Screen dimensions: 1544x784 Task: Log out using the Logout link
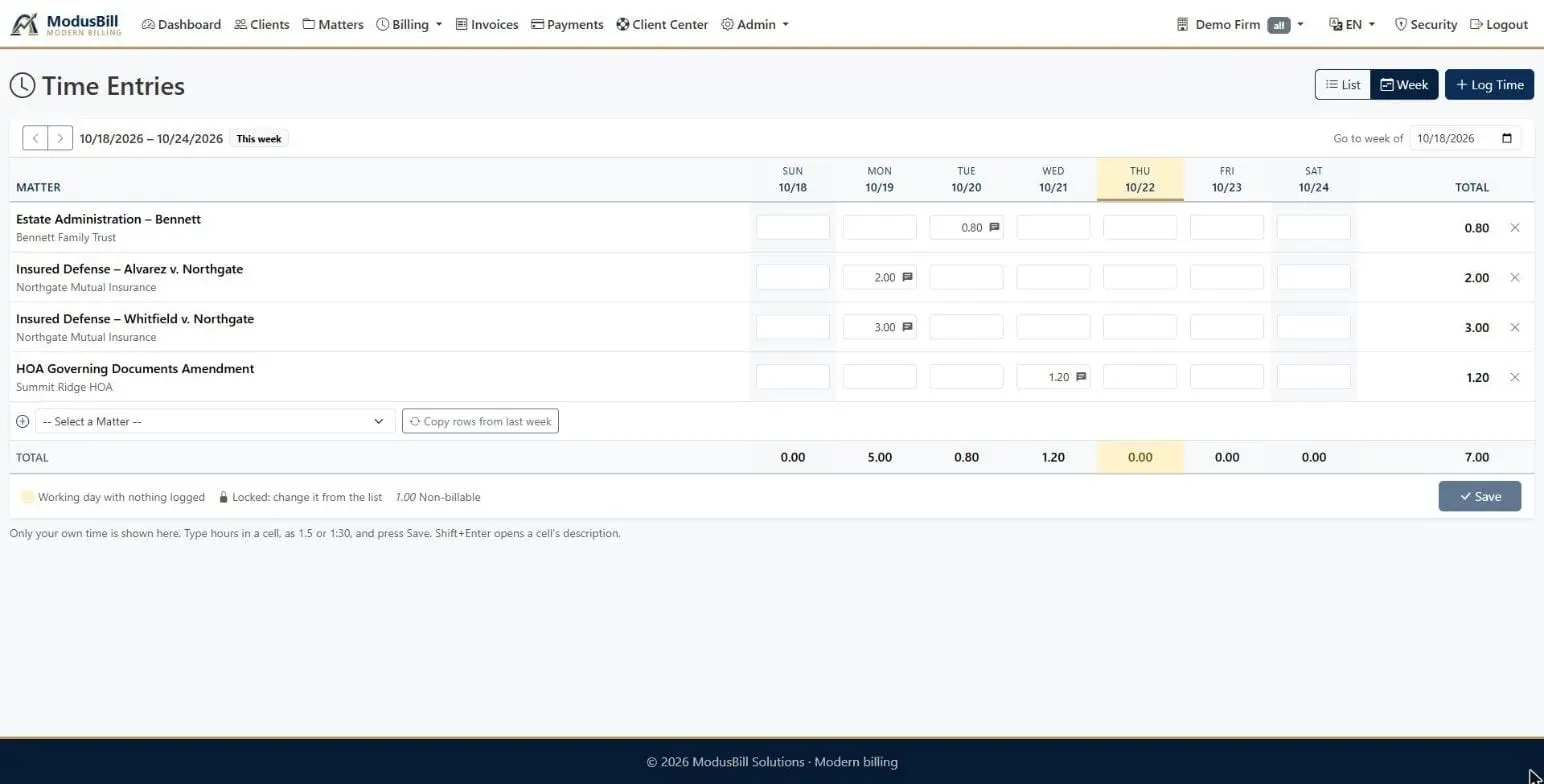1499,24
